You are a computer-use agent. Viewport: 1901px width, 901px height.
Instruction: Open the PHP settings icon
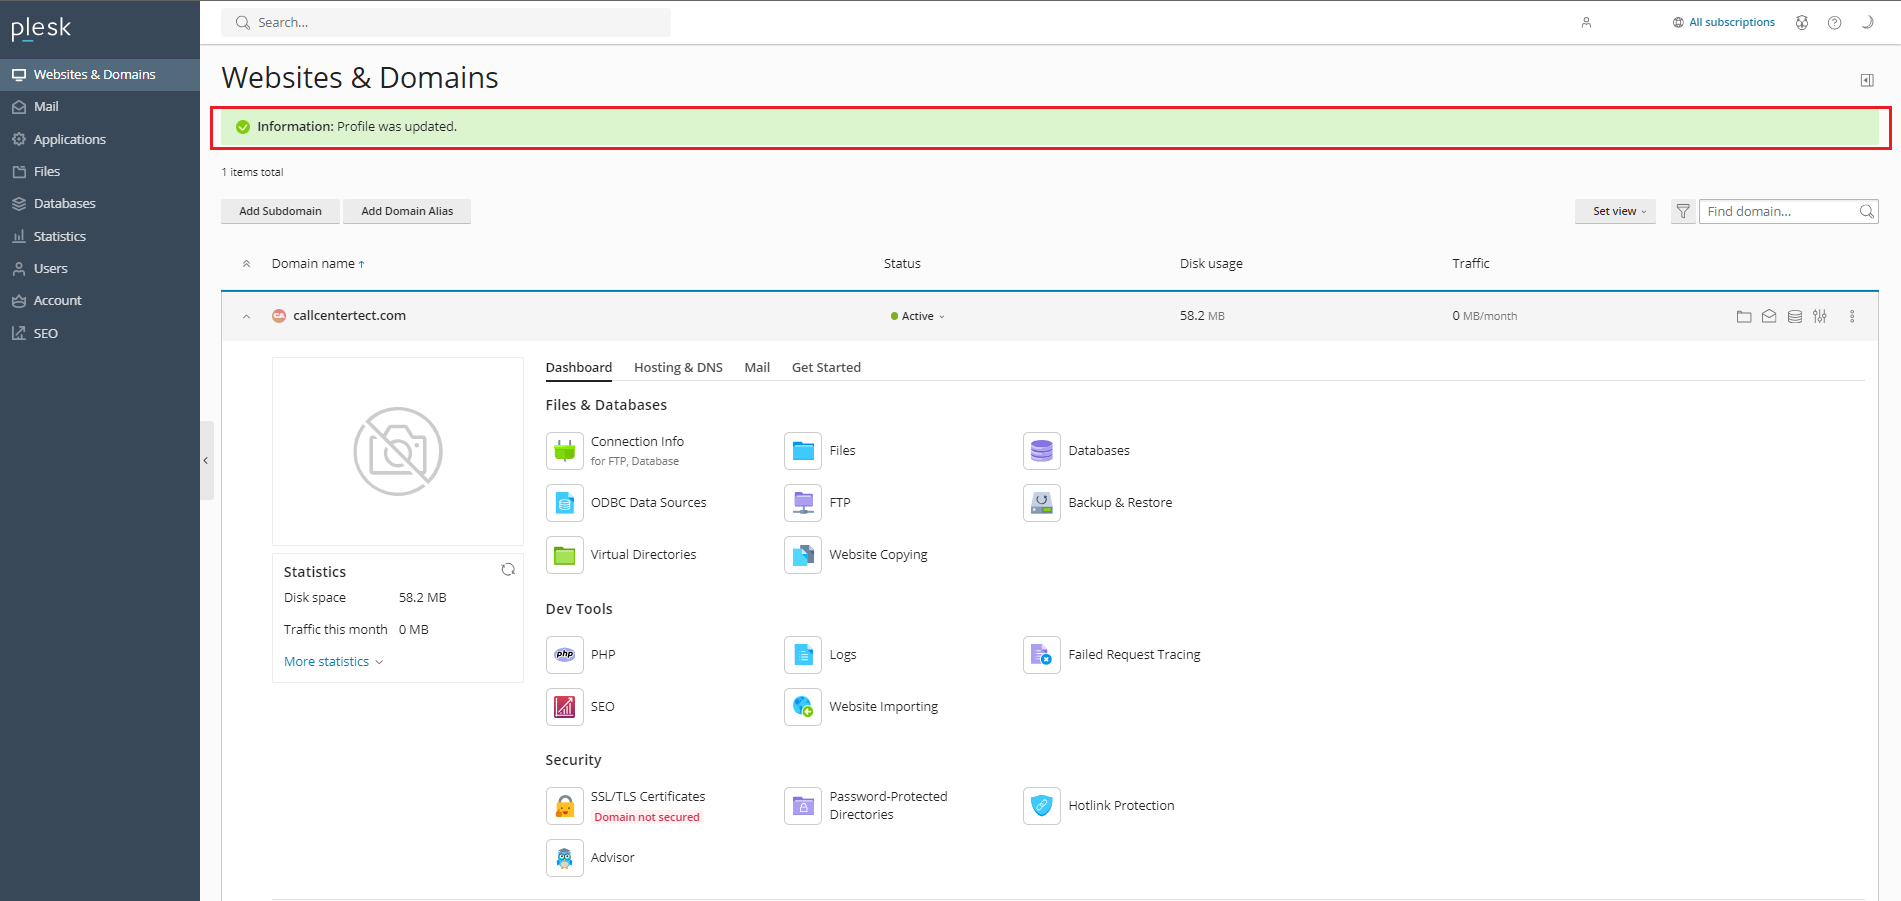pos(564,655)
